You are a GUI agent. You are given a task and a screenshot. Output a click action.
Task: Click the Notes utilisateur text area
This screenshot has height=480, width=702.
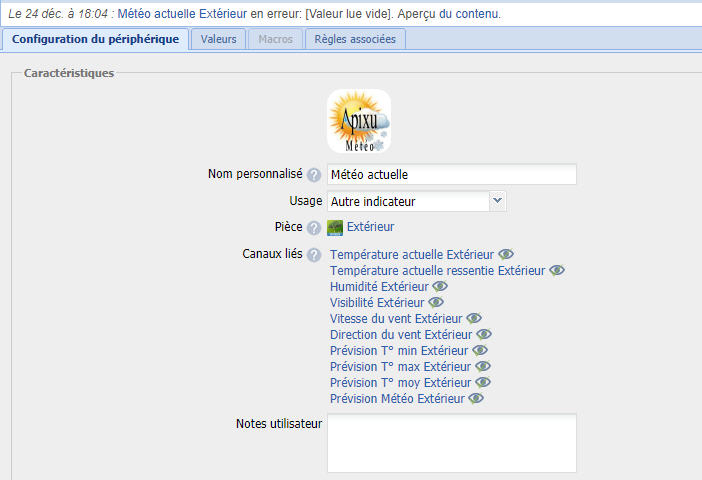pyautogui.click(x=452, y=443)
